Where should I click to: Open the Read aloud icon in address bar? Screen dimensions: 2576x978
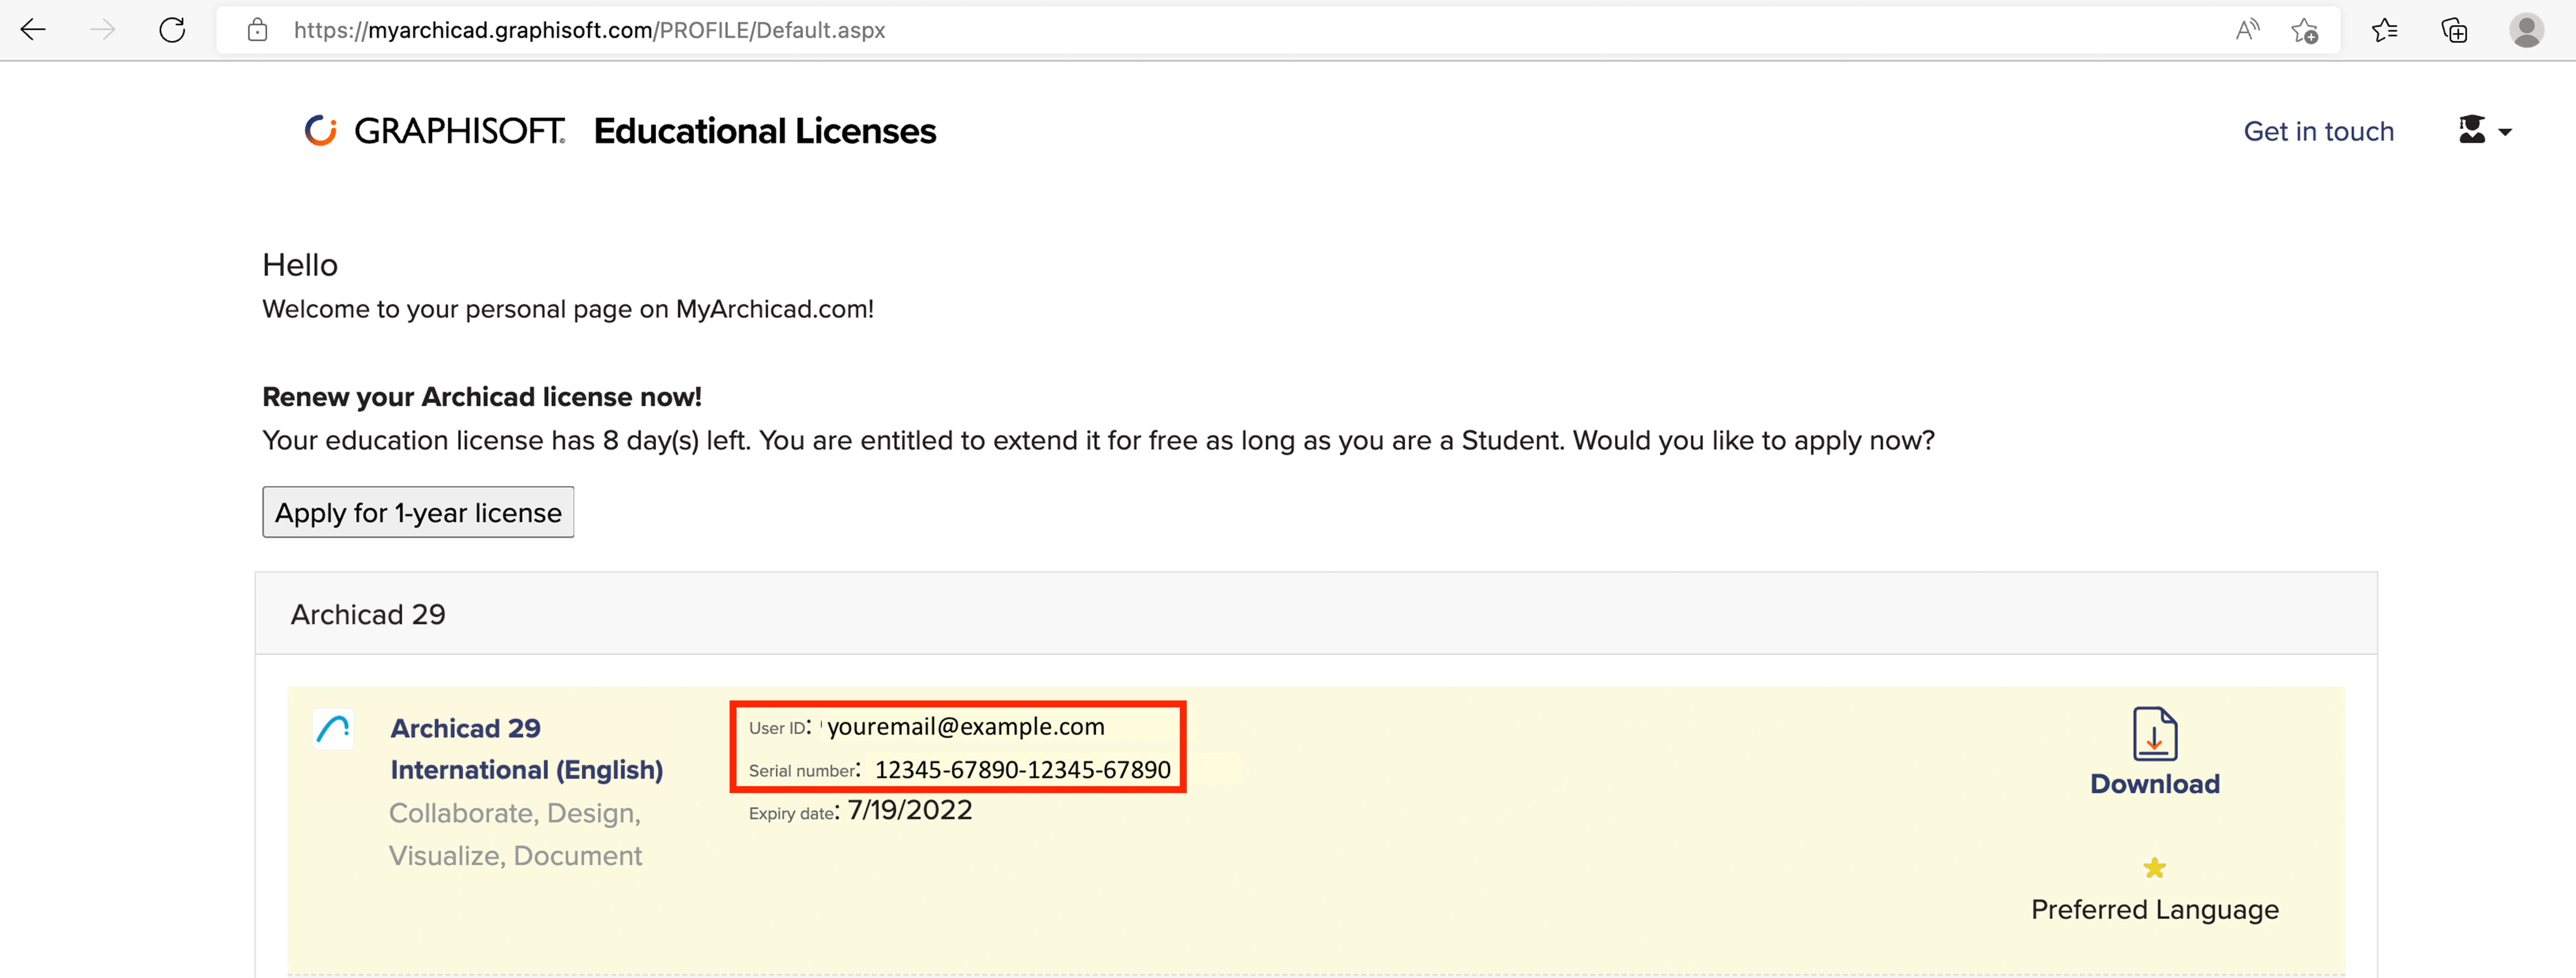2247,30
